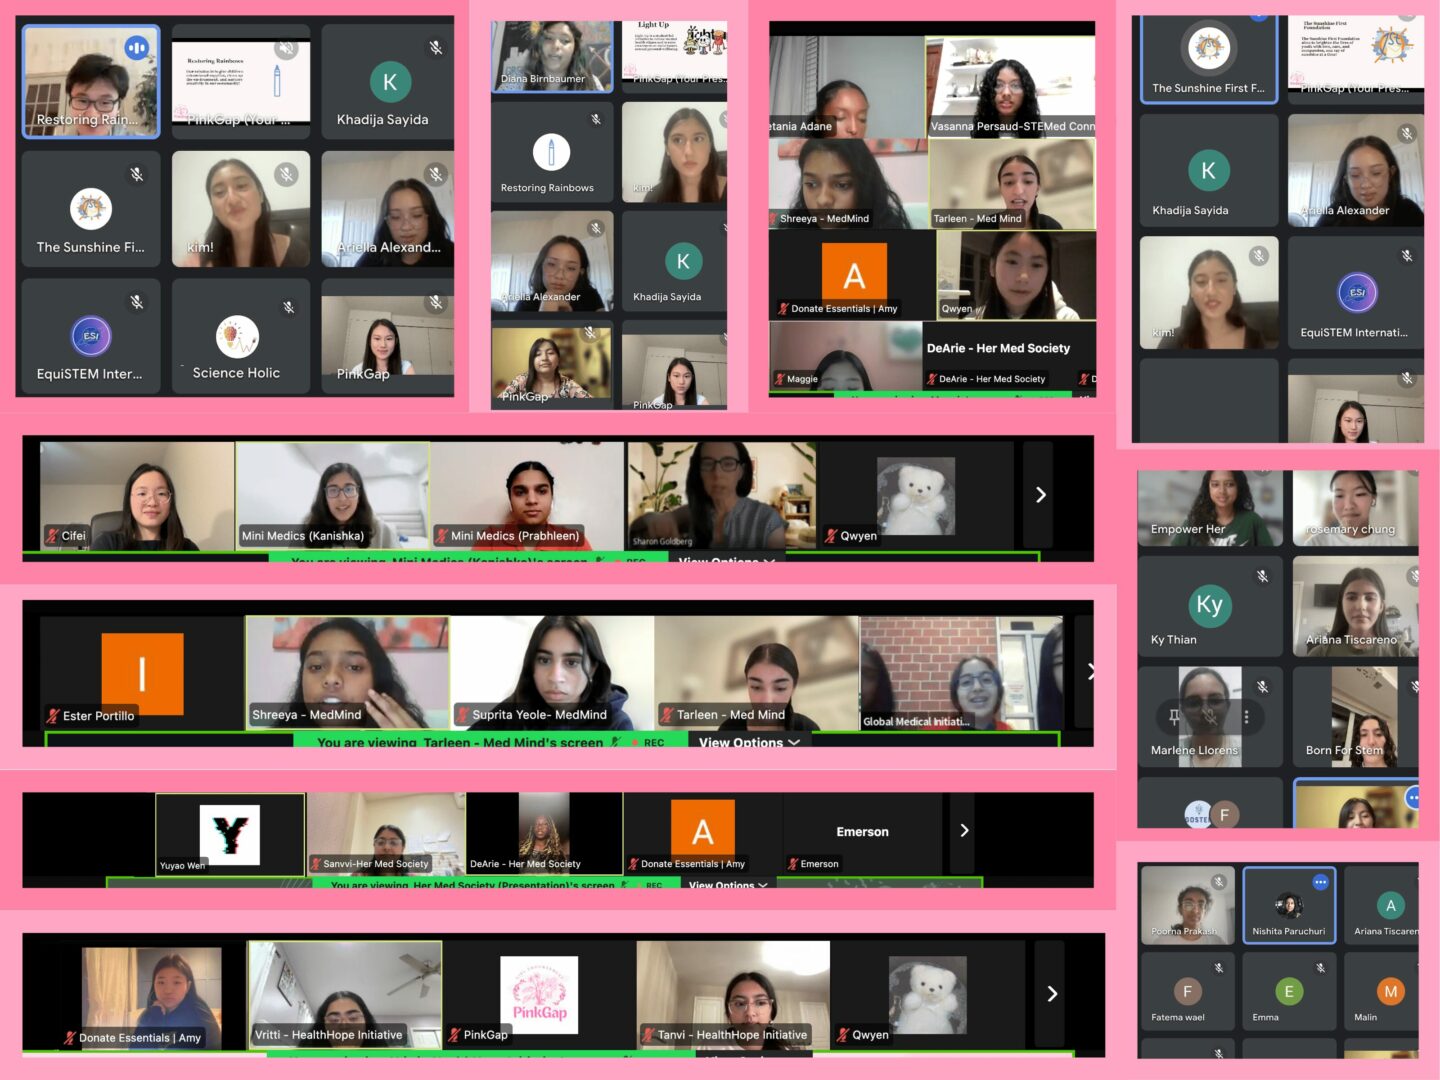
Task: Click muted mic icon on Ariella Alexand... truncated tile
Action: pyautogui.click(x=436, y=174)
